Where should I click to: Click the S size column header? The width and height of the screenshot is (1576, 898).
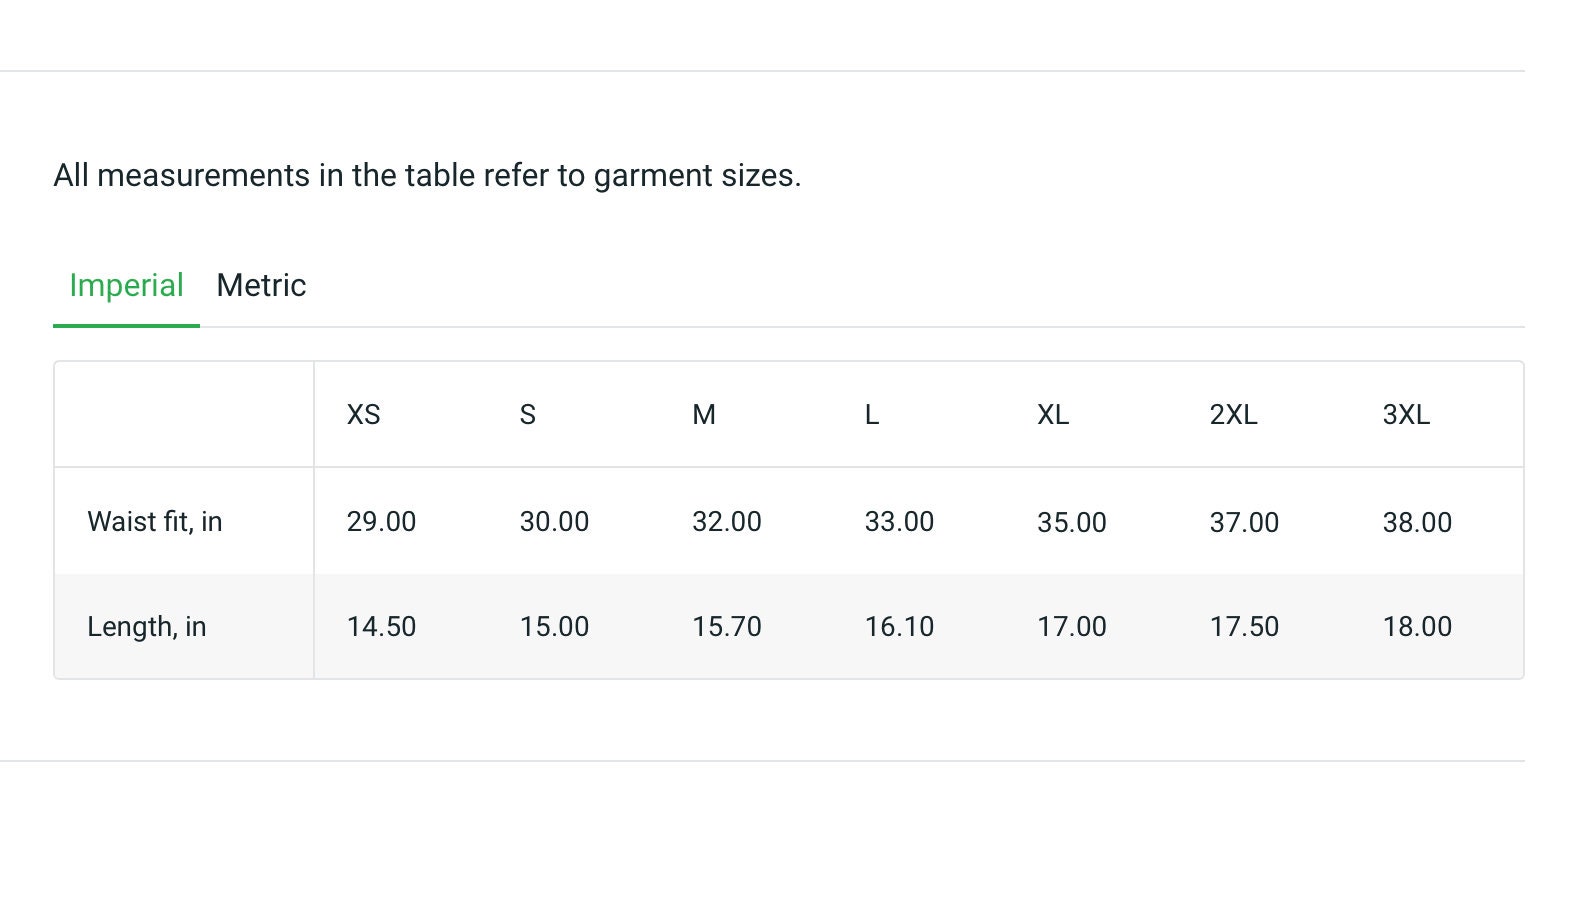528,415
